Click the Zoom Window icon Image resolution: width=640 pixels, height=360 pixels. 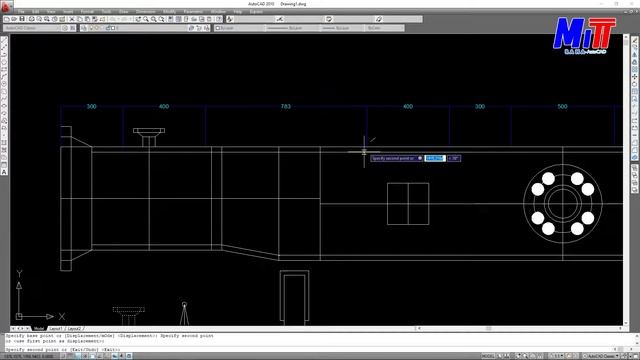[x=153, y=19]
